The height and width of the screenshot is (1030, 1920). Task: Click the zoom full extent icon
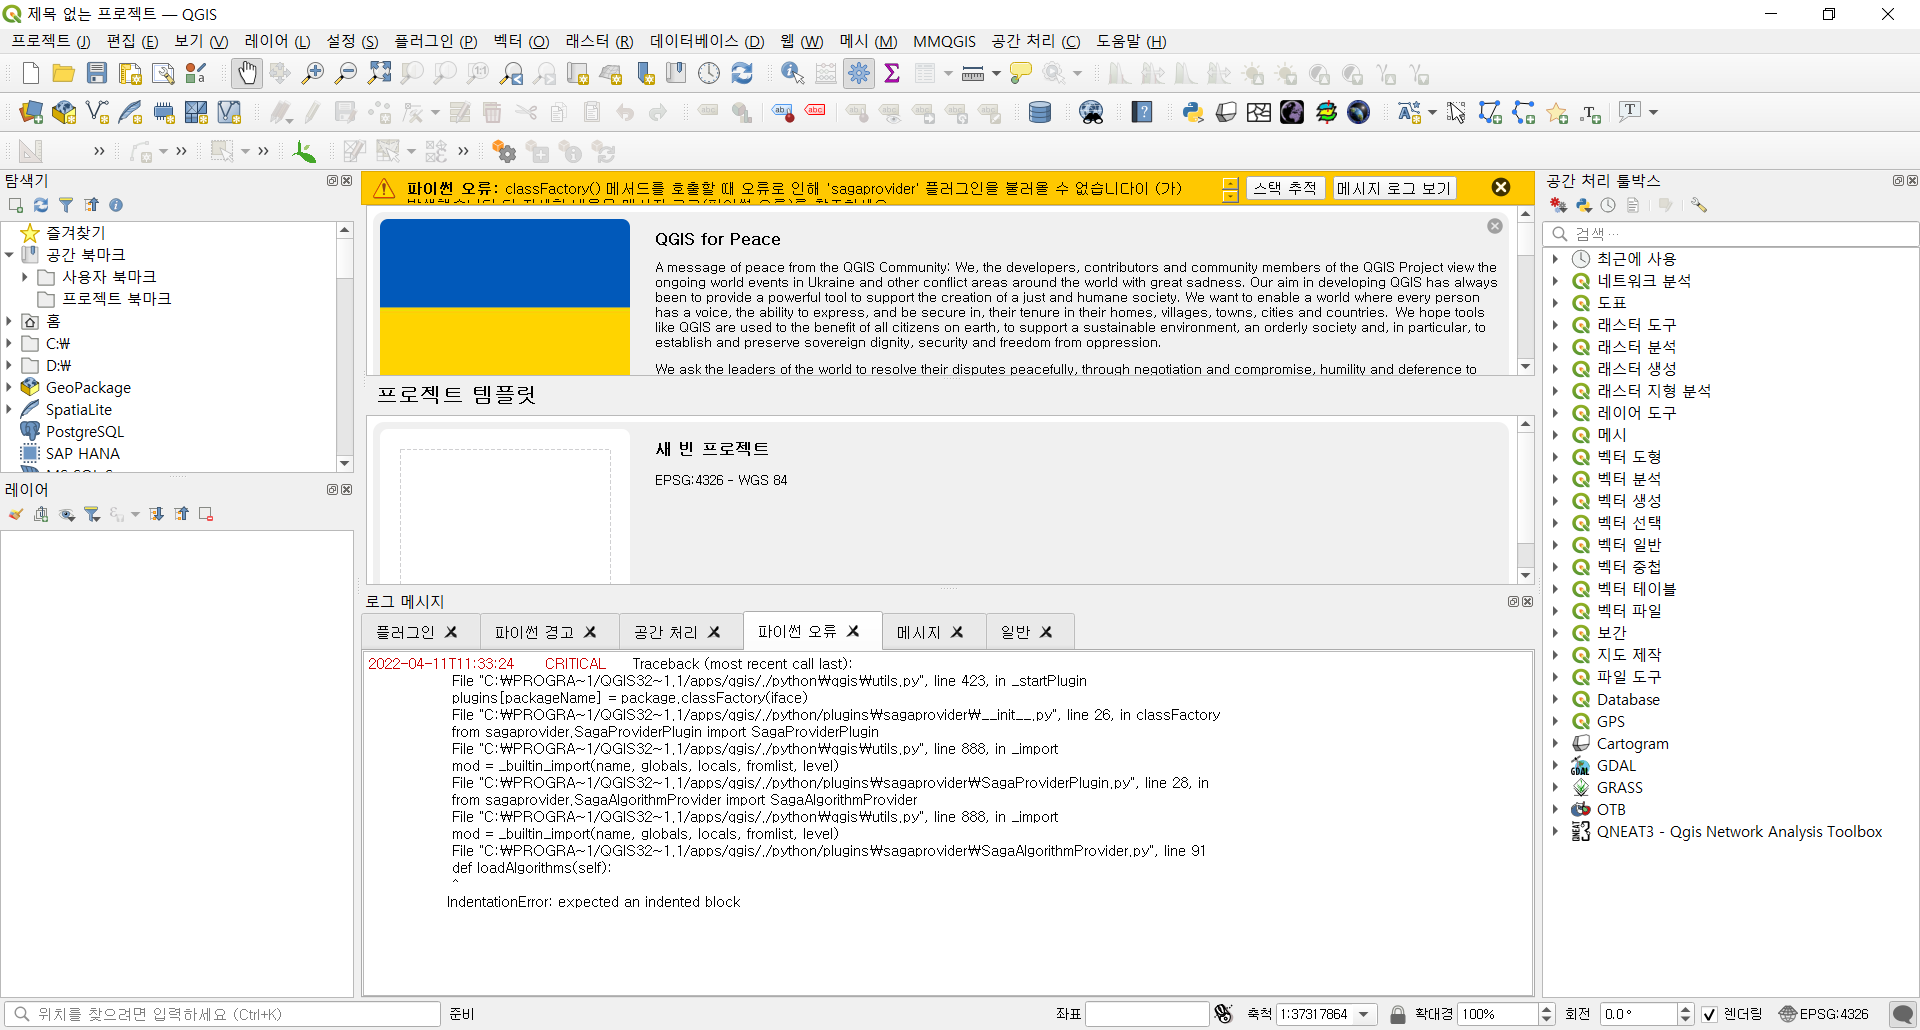379,73
